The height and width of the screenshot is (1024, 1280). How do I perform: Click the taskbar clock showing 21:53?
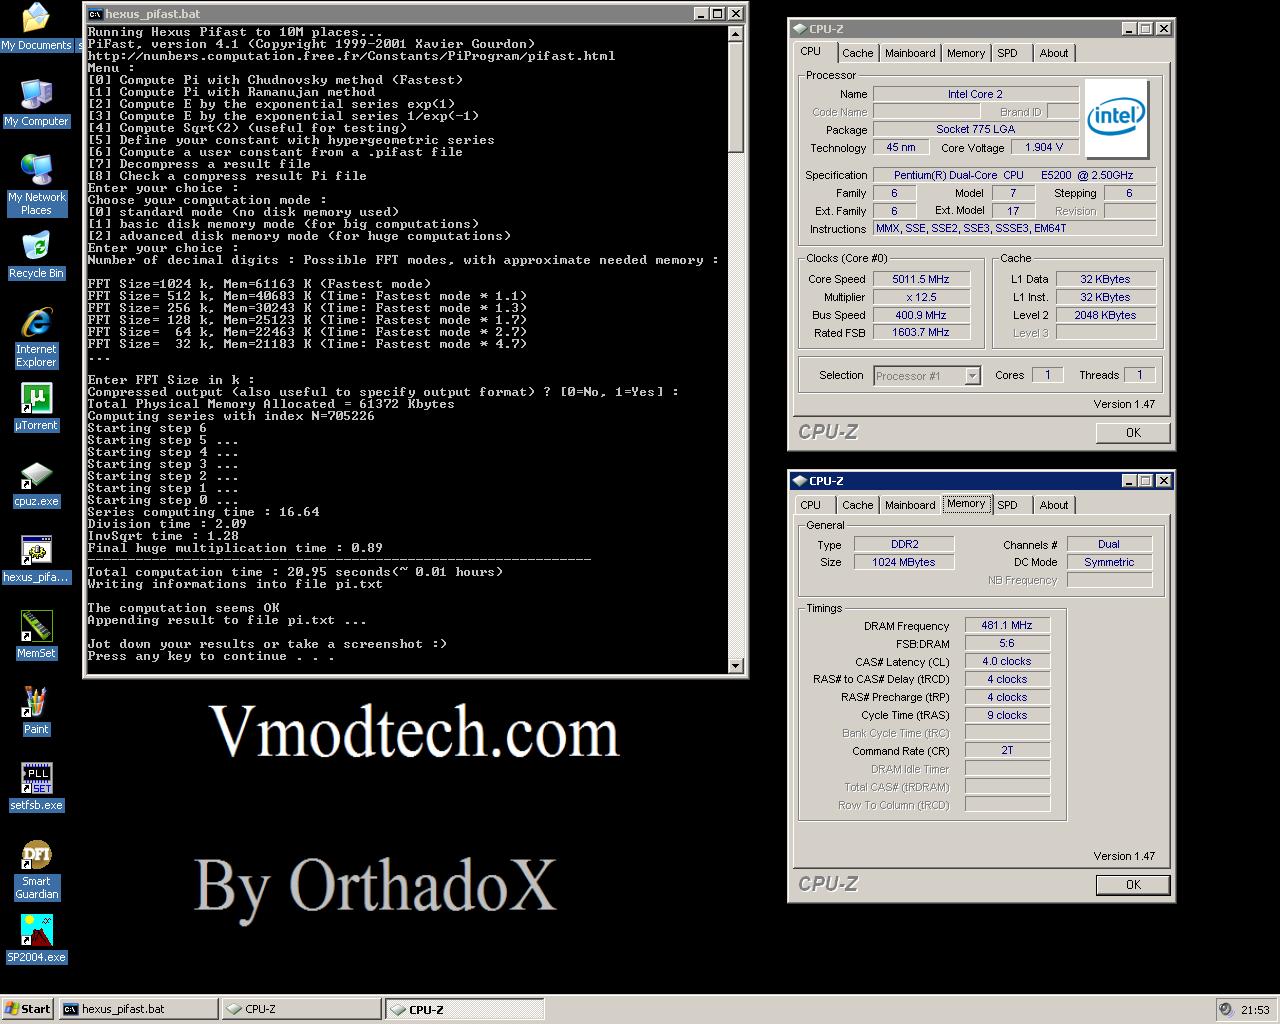[1254, 1010]
